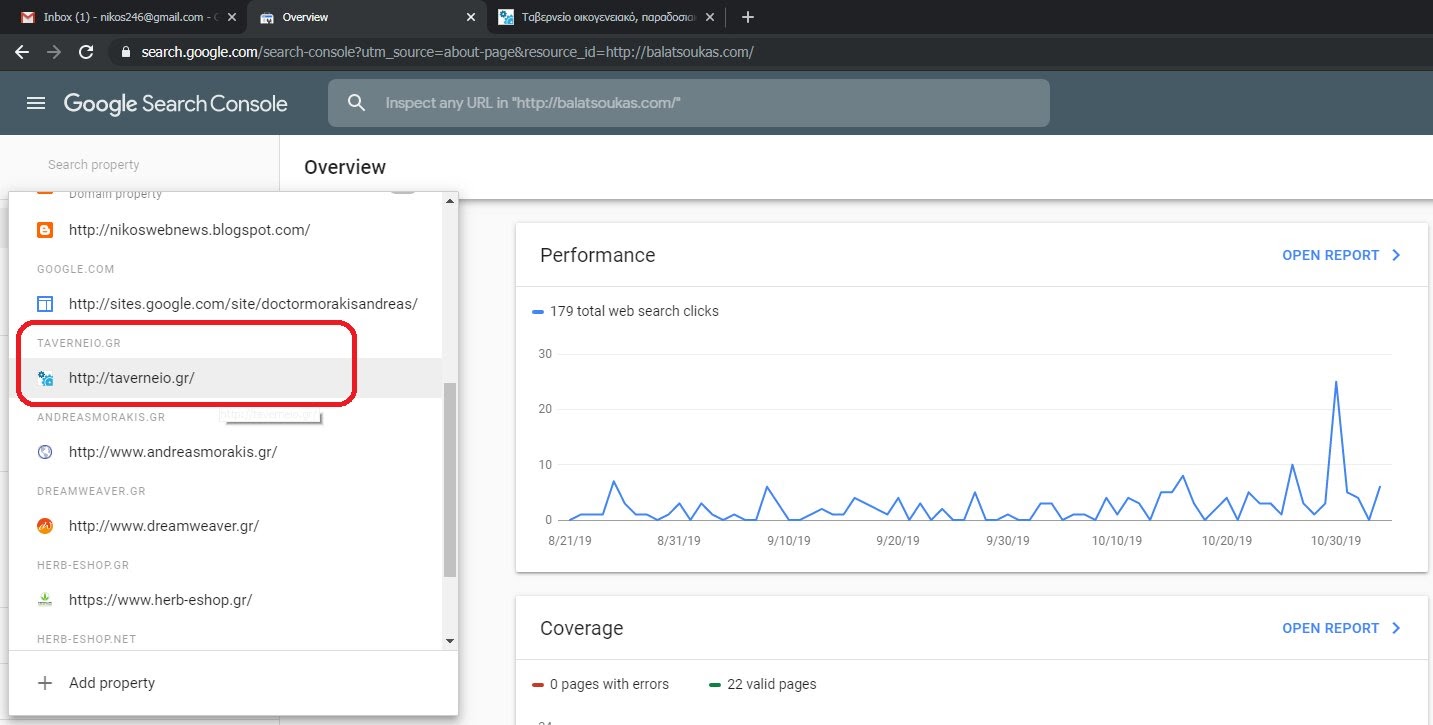Click the GOOGLE.COM group header

pos(76,269)
